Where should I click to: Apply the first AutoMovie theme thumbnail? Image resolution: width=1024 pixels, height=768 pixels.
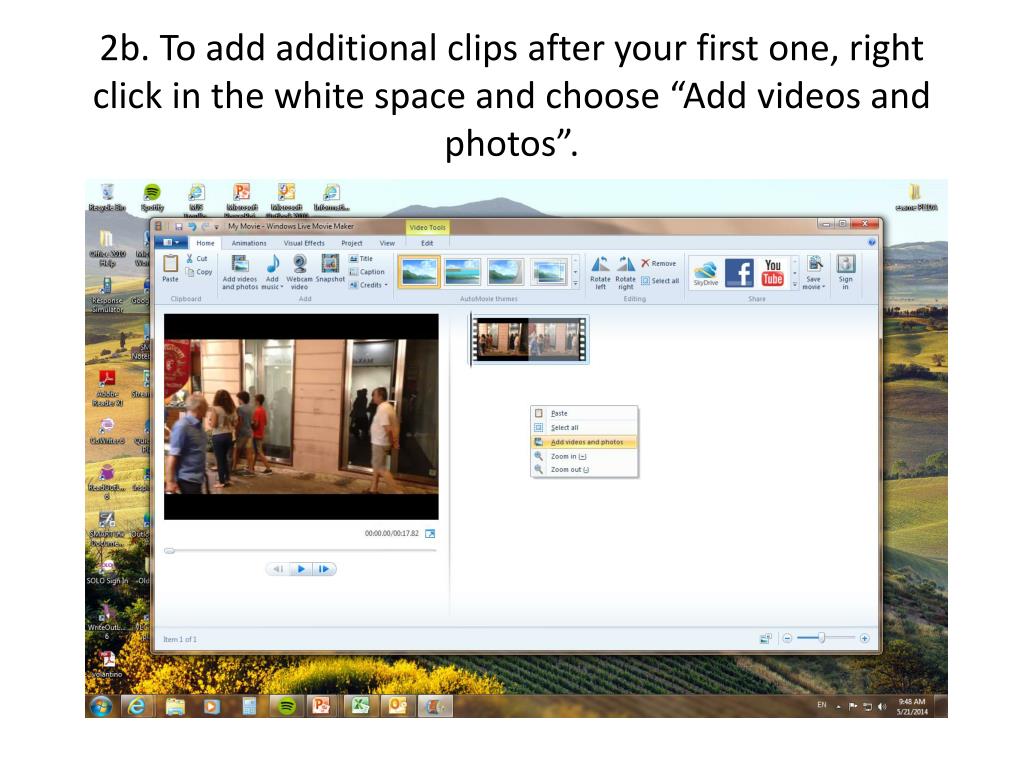(x=419, y=272)
